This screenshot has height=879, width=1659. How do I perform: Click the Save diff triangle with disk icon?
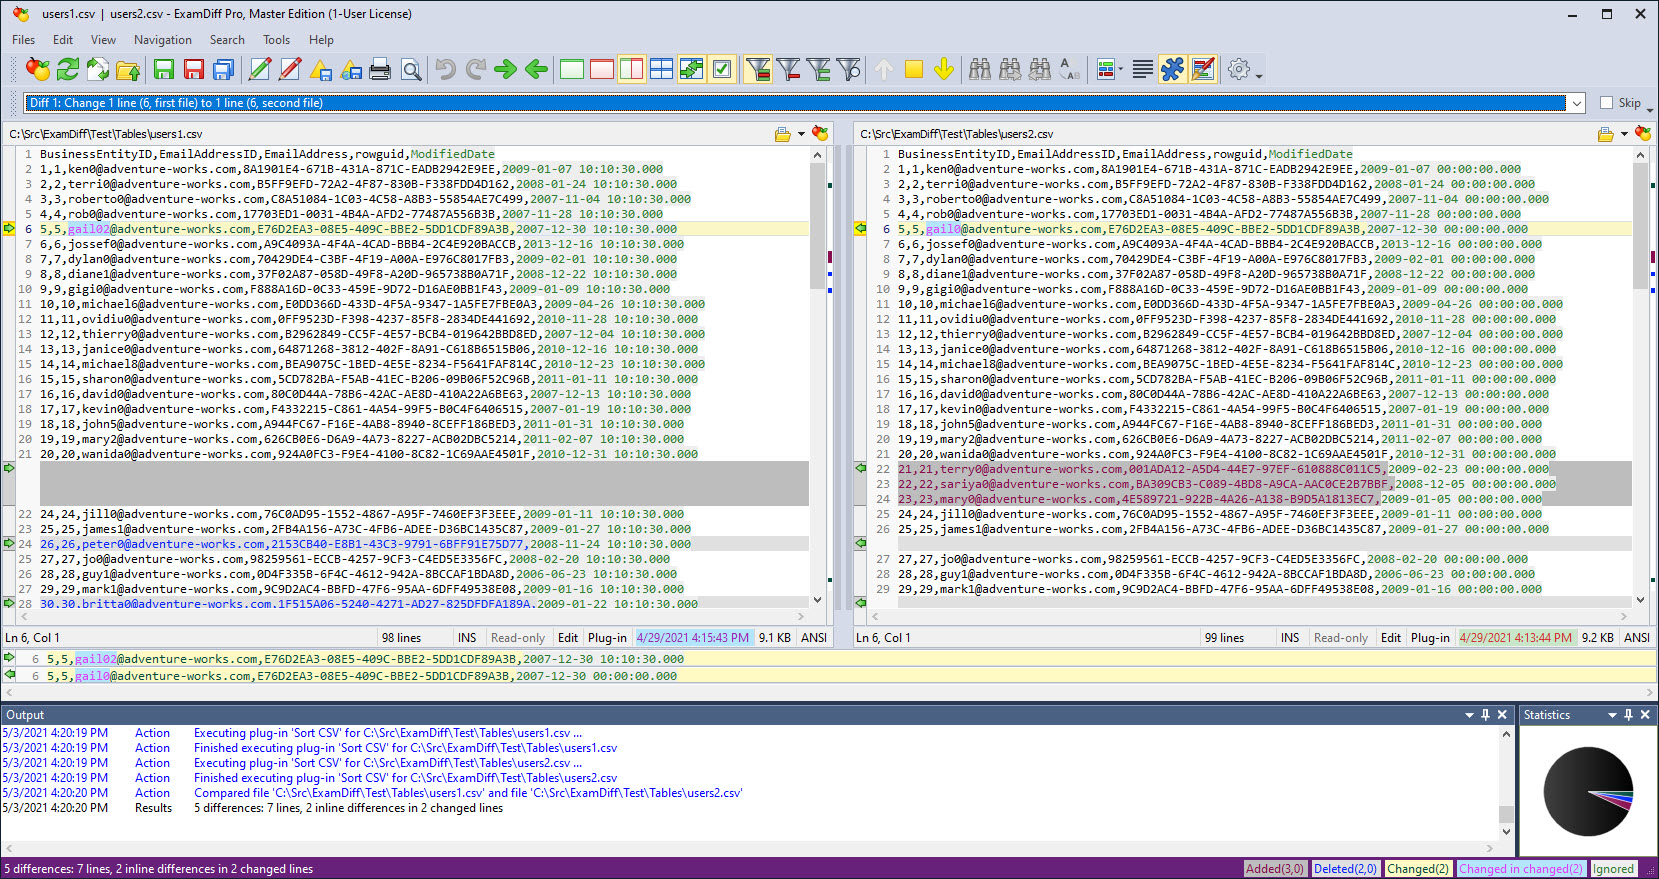tap(321, 69)
